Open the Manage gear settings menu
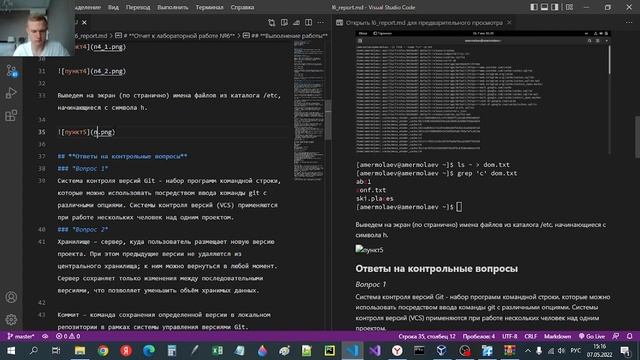This screenshot has width=640, height=360. point(11,319)
